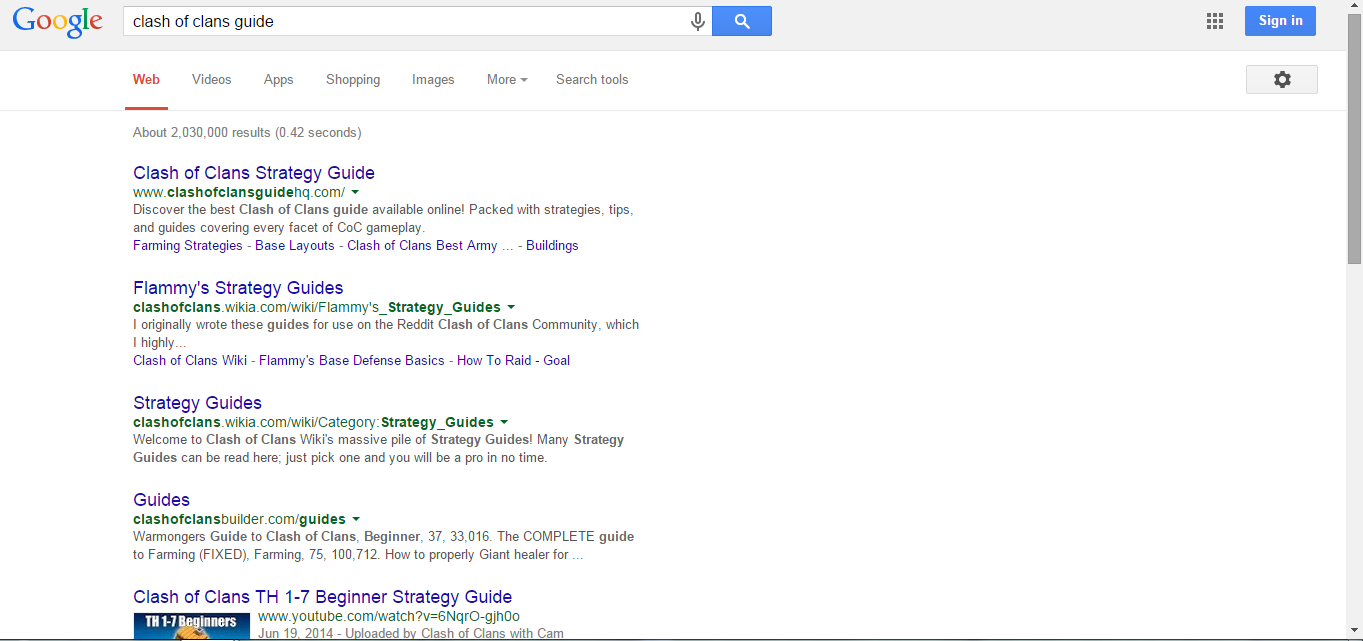Open the Goal sitelink

557,361
